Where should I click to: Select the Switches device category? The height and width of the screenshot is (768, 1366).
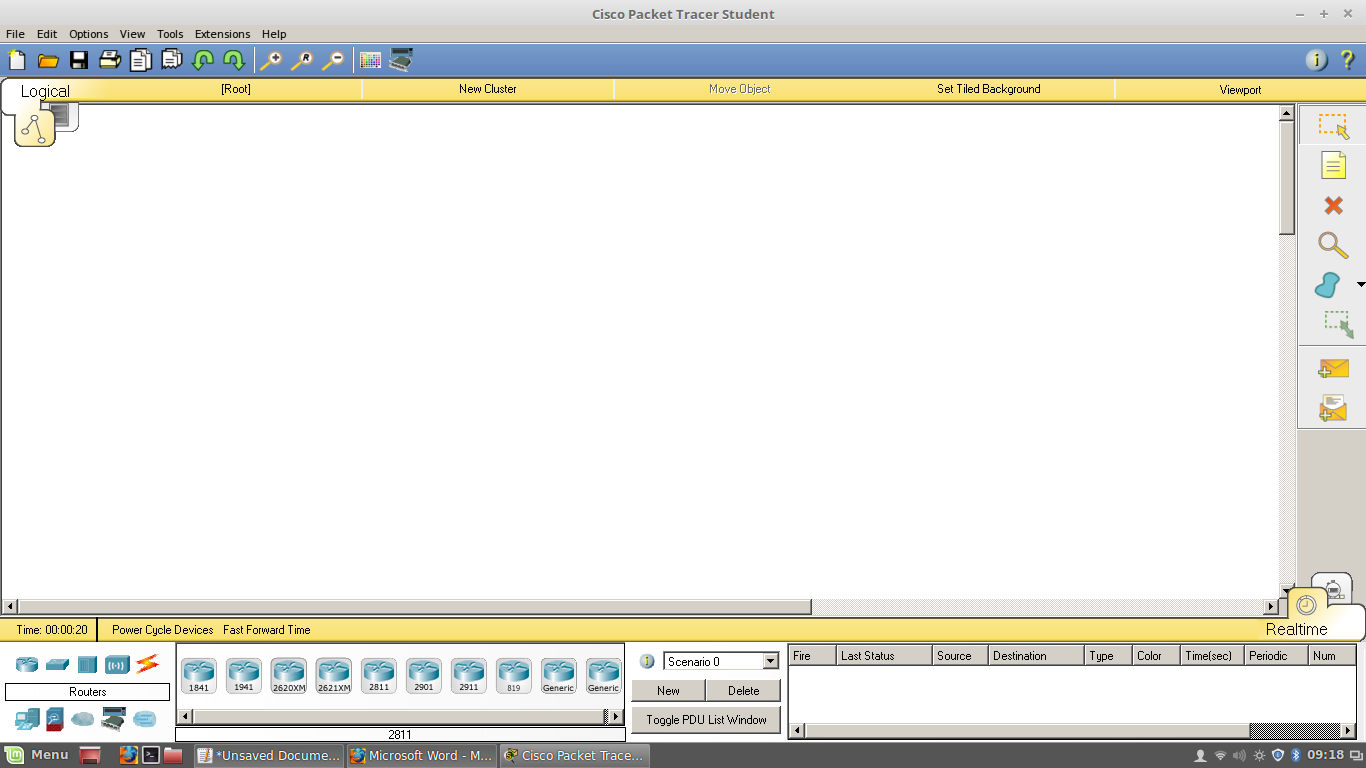57,664
